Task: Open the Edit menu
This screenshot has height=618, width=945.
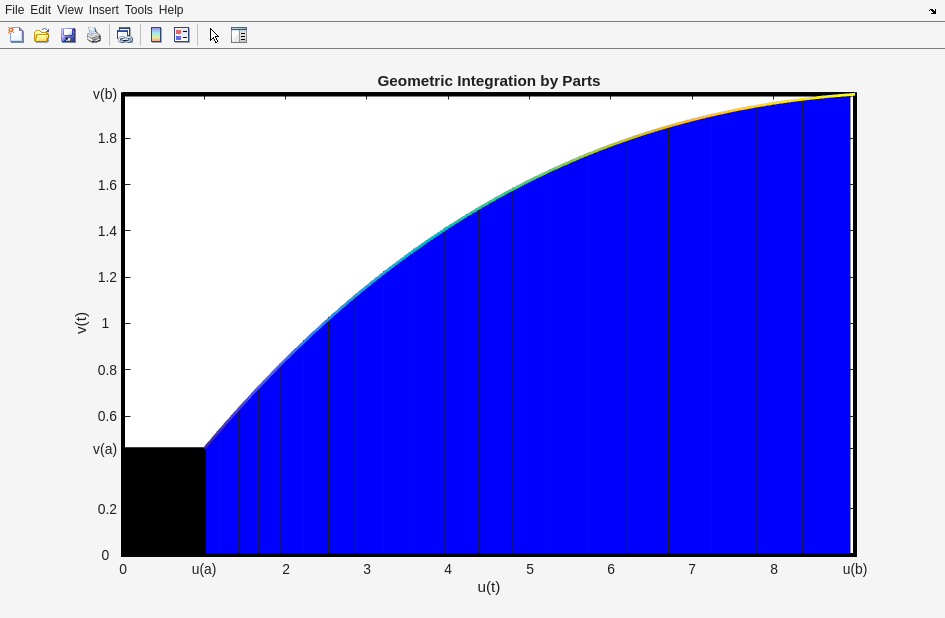Action: coord(40,10)
